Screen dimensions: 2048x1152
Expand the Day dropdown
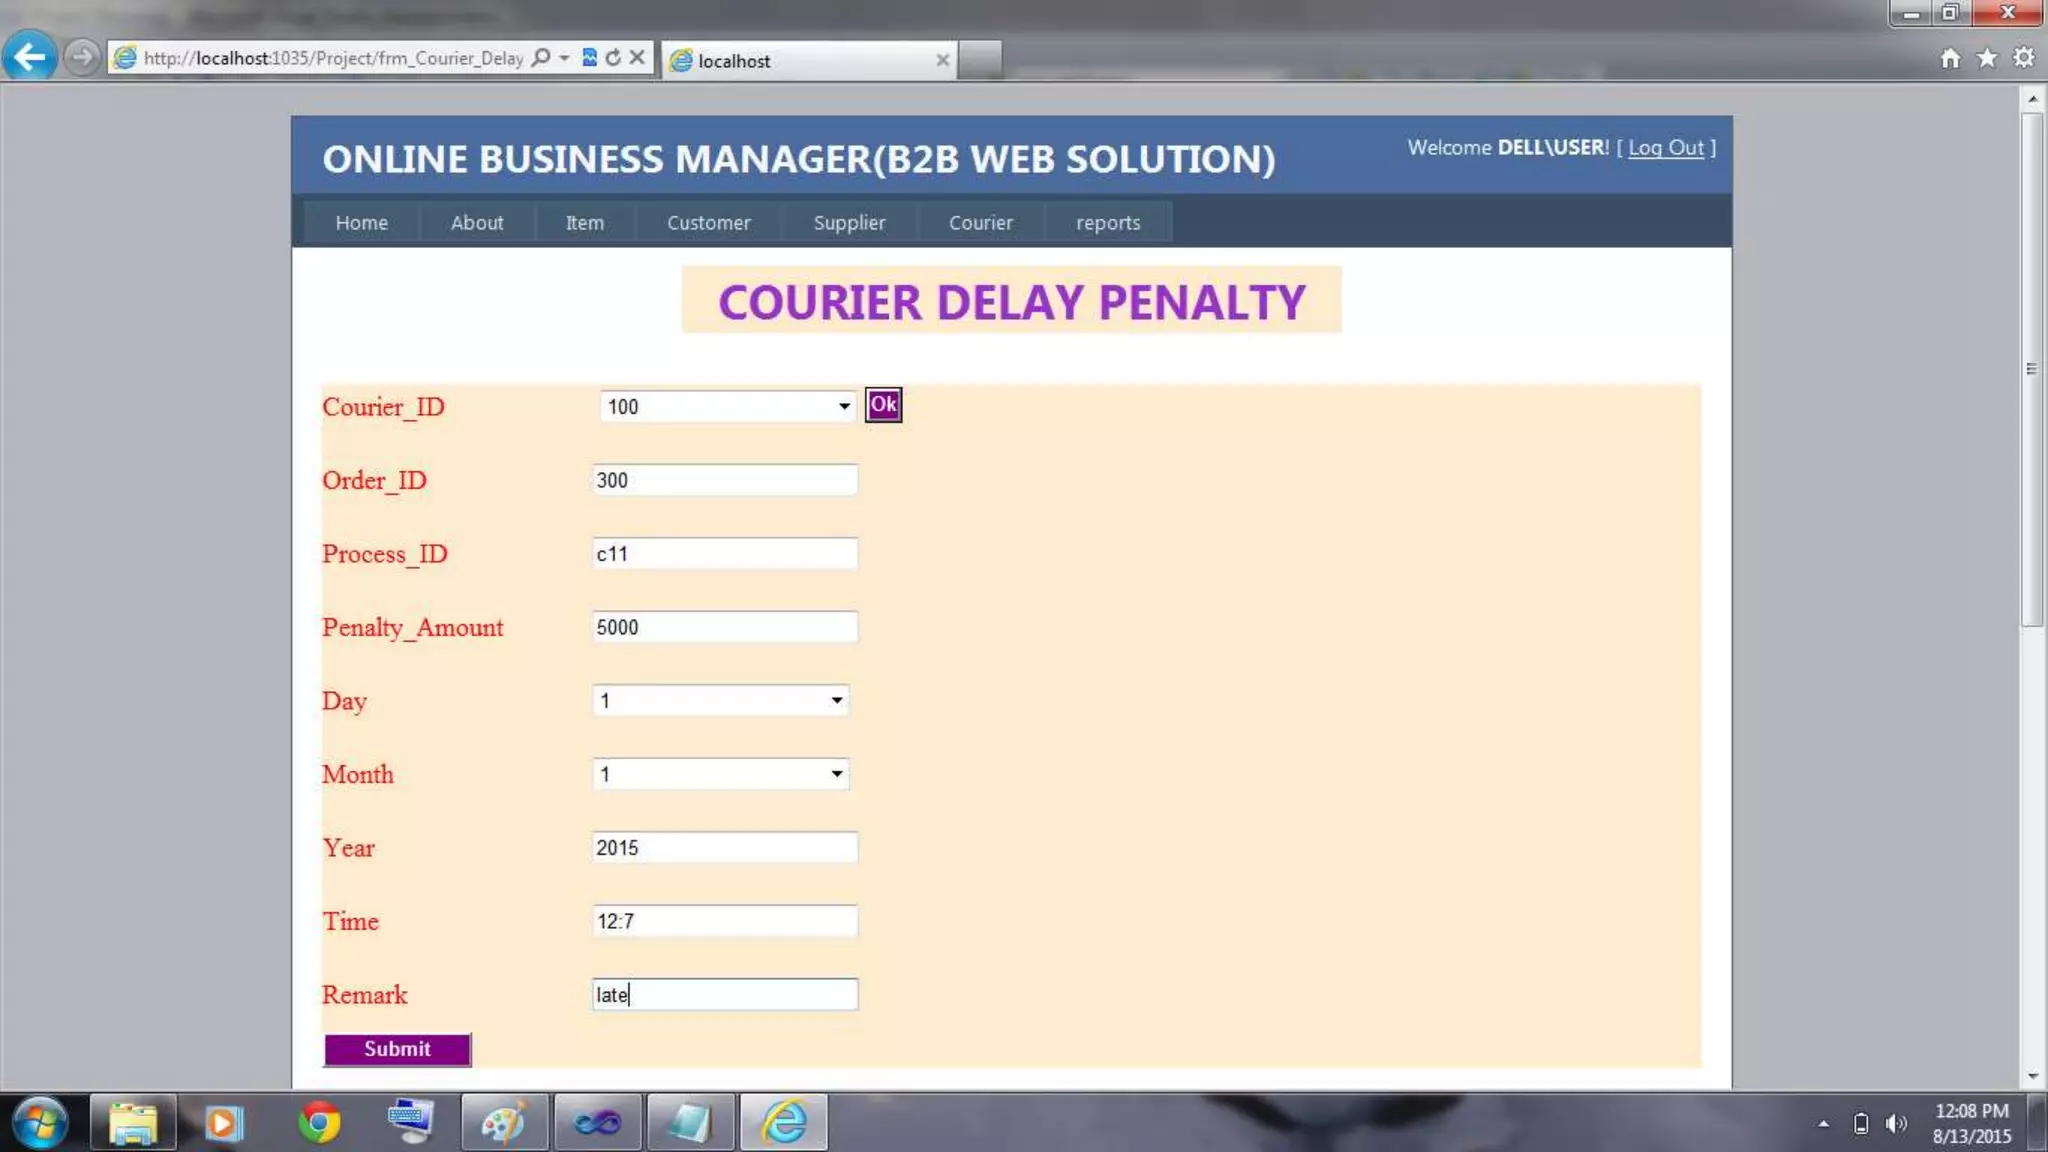(836, 701)
